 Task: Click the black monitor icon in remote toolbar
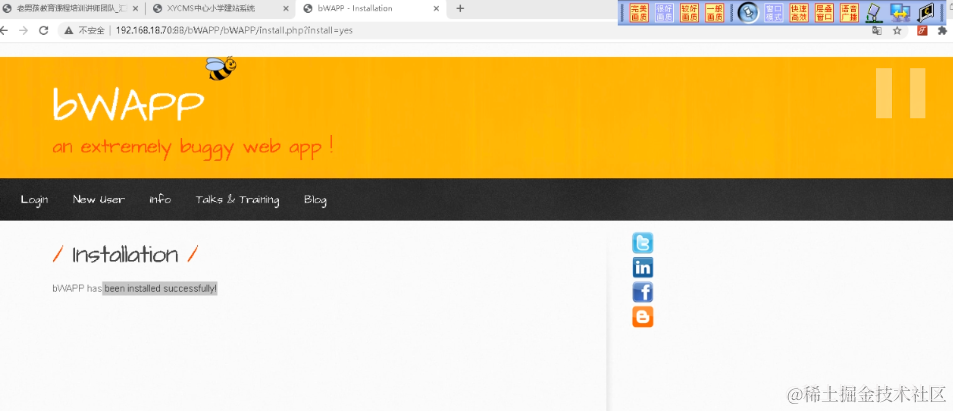[926, 13]
